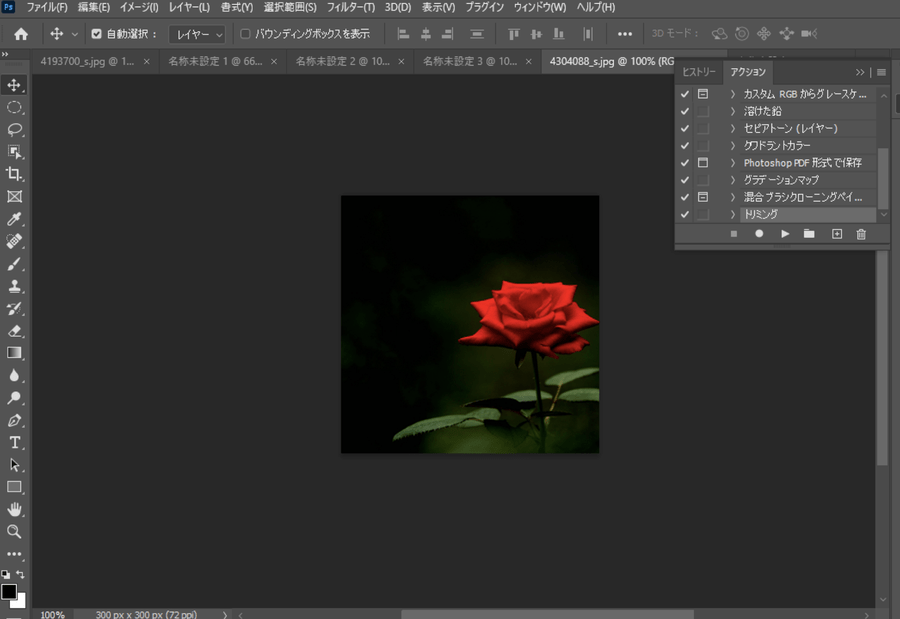
Task: Enable バウンディングボックスを表示 checkbox
Action: (246, 34)
